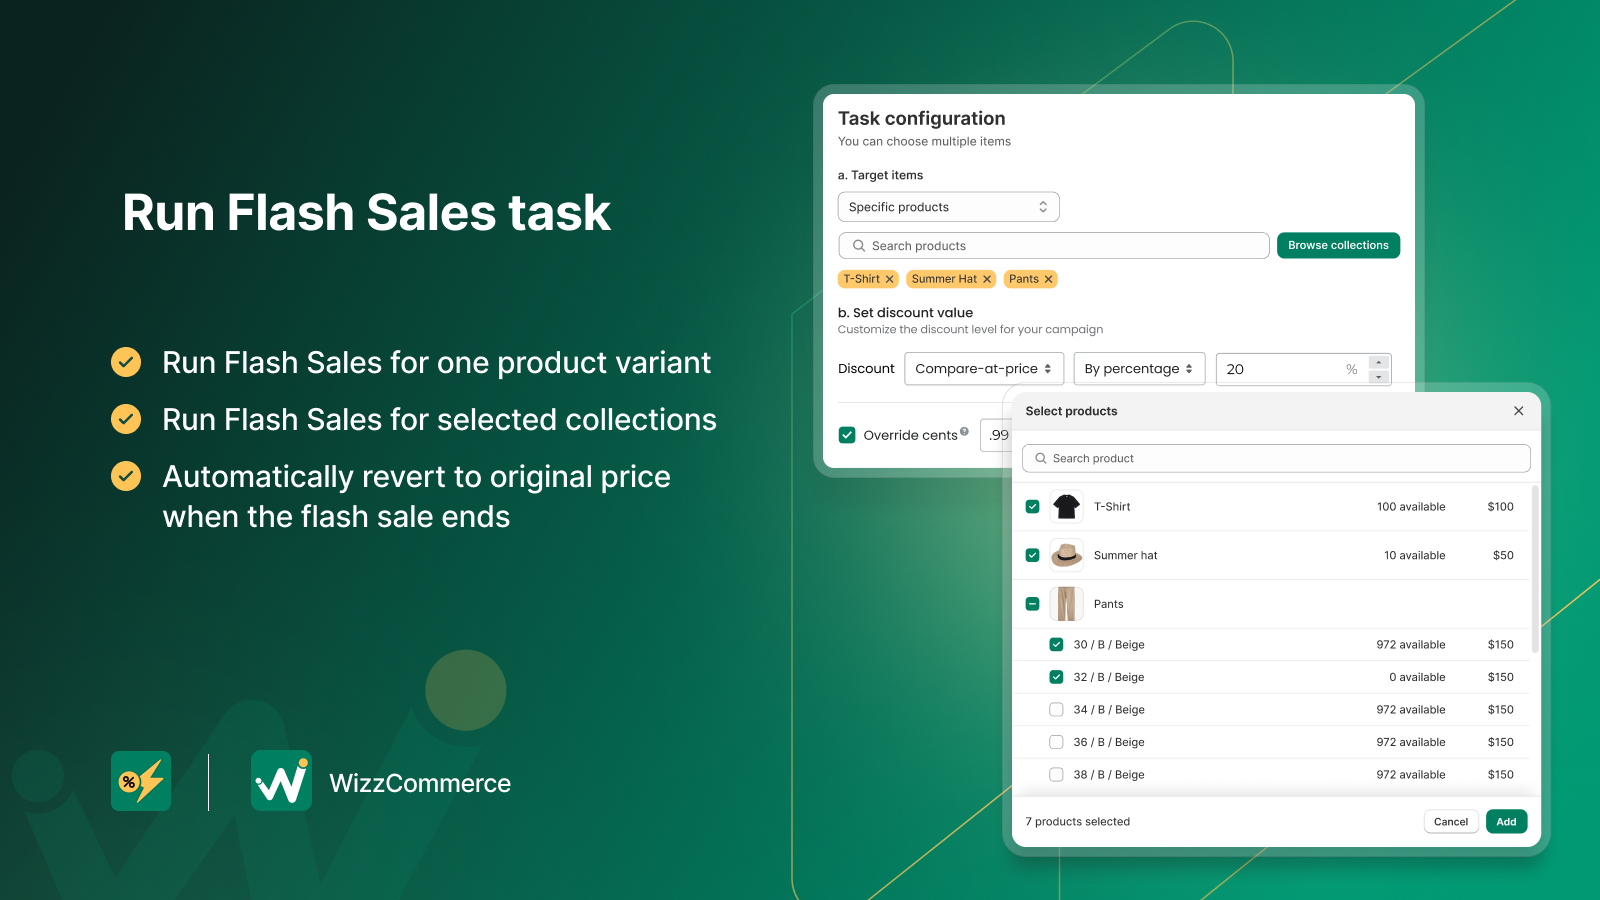Click the $50 Summer hat price
The image size is (1600, 900).
(x=1503, y=555)
